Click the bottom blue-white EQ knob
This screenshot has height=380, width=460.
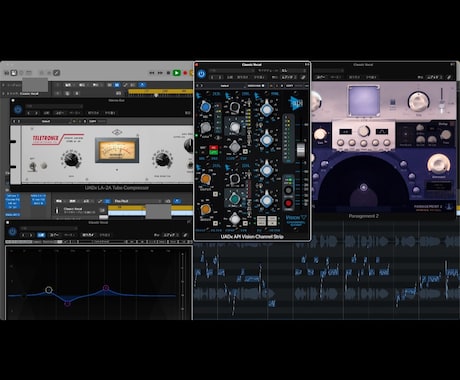click(267, 200)
